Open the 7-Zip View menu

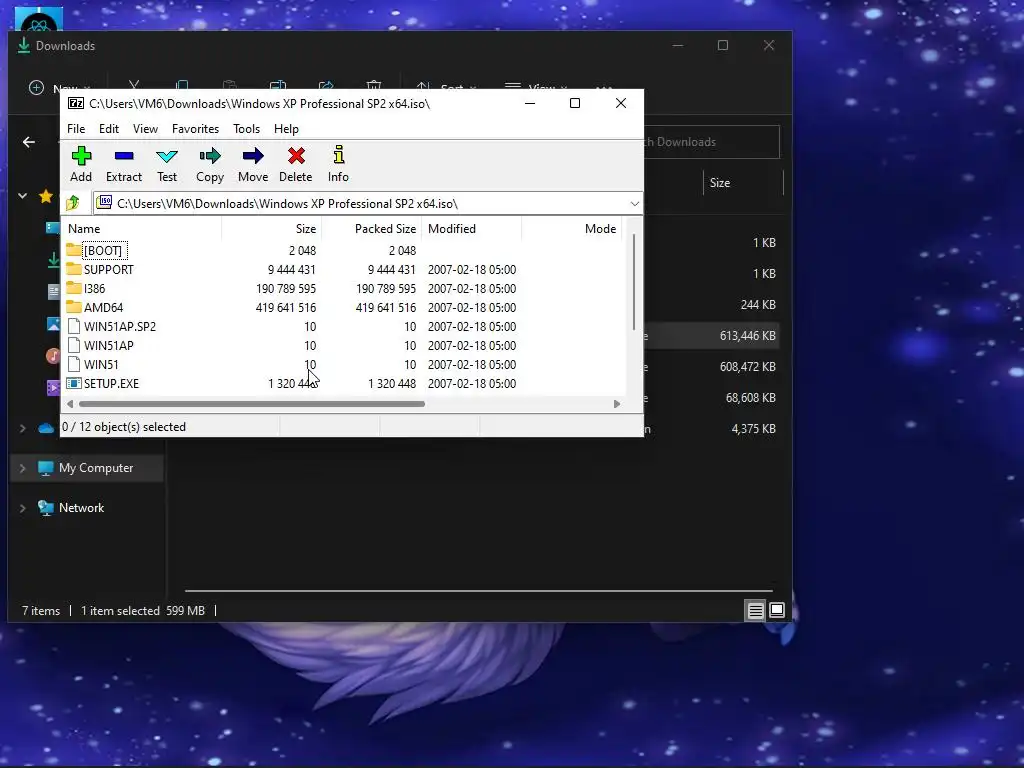(x=145, y=129)
